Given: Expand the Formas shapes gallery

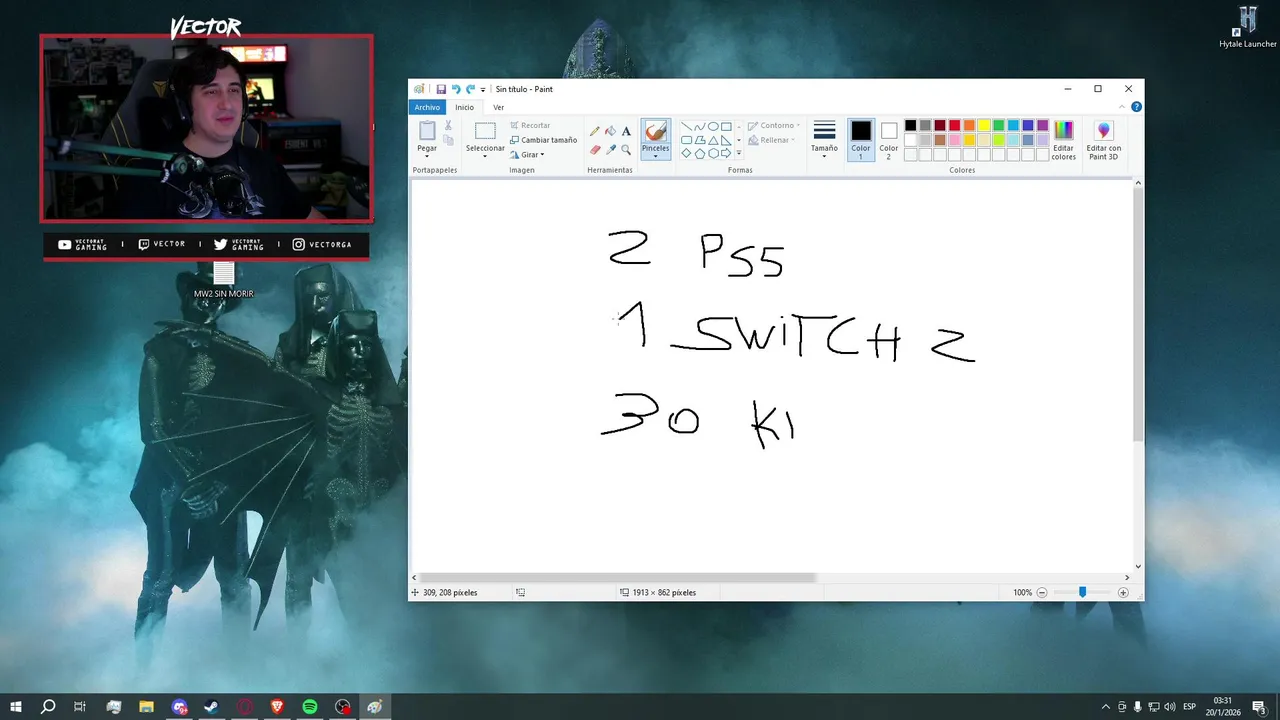Looking at the screenshot, I should tap(739, 154).
